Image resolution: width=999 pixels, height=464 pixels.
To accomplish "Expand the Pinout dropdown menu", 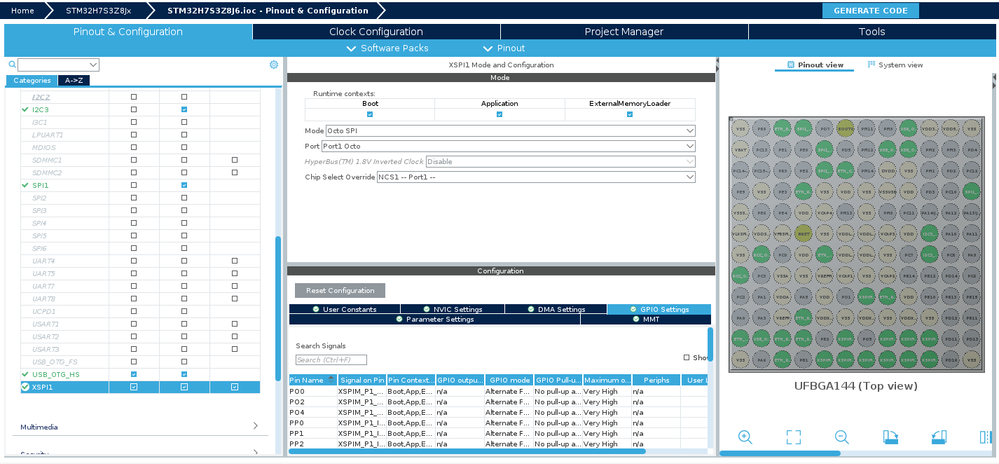I will [x=504, y=48].
